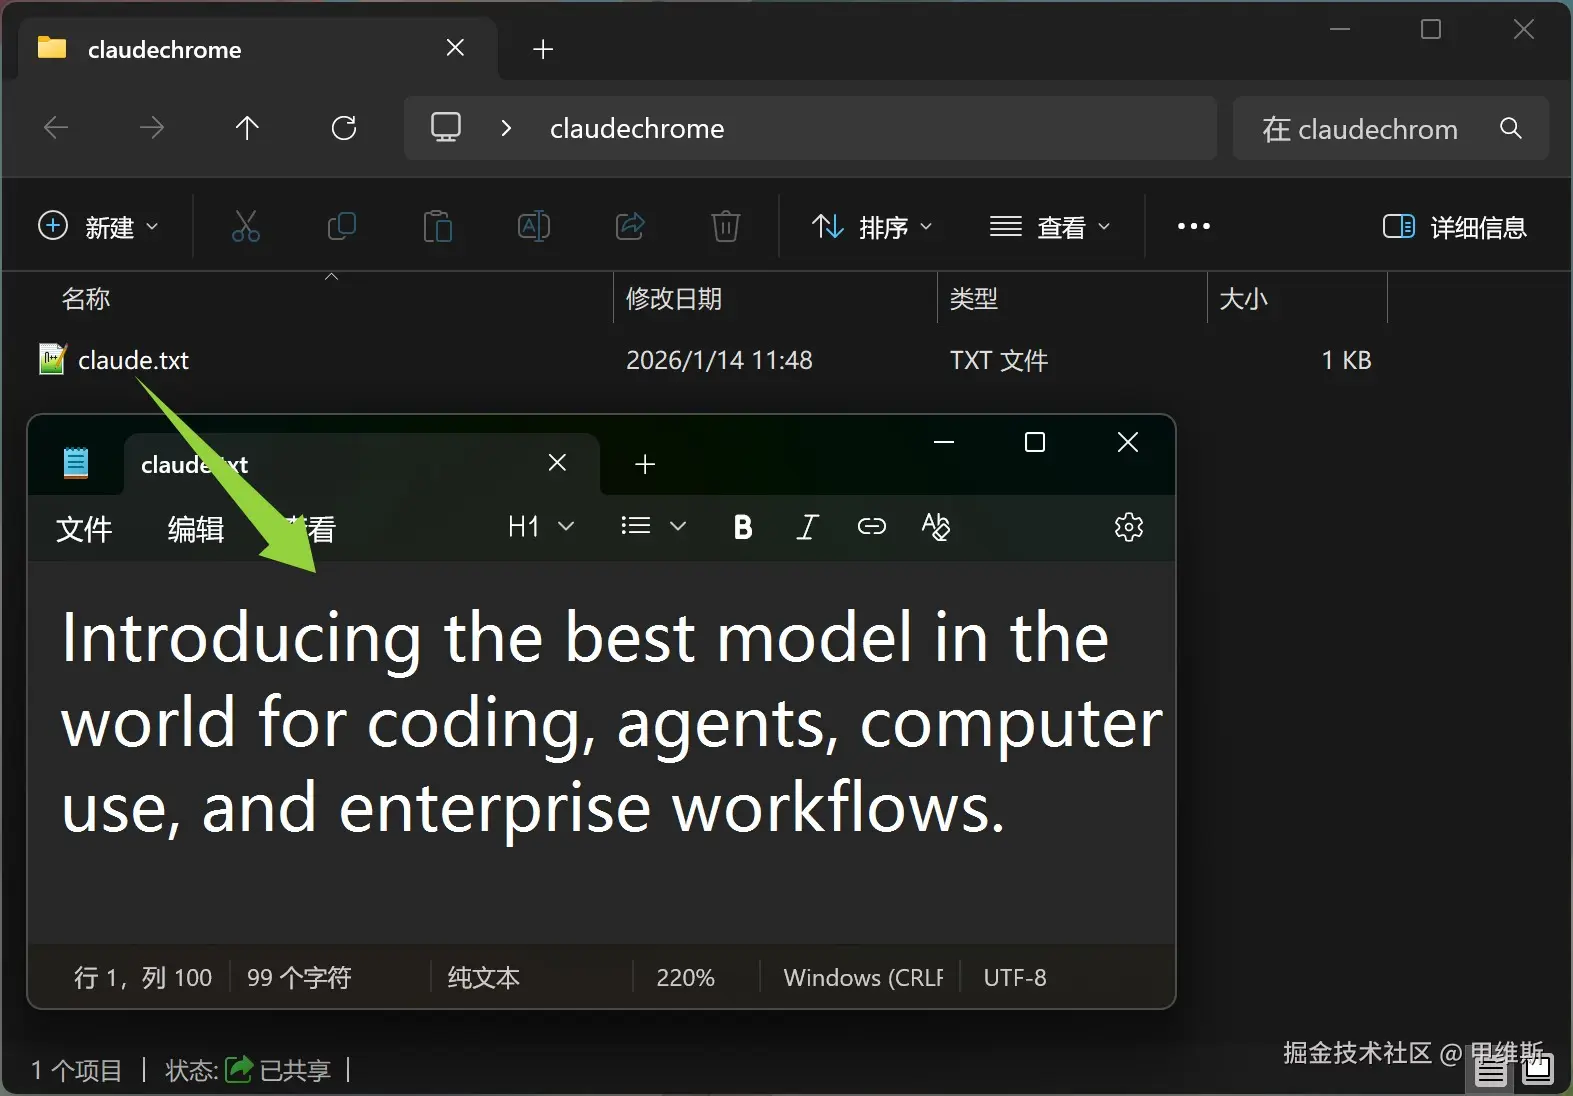
Task: Click the 99 个字符 character count
Action: point(299,977)
